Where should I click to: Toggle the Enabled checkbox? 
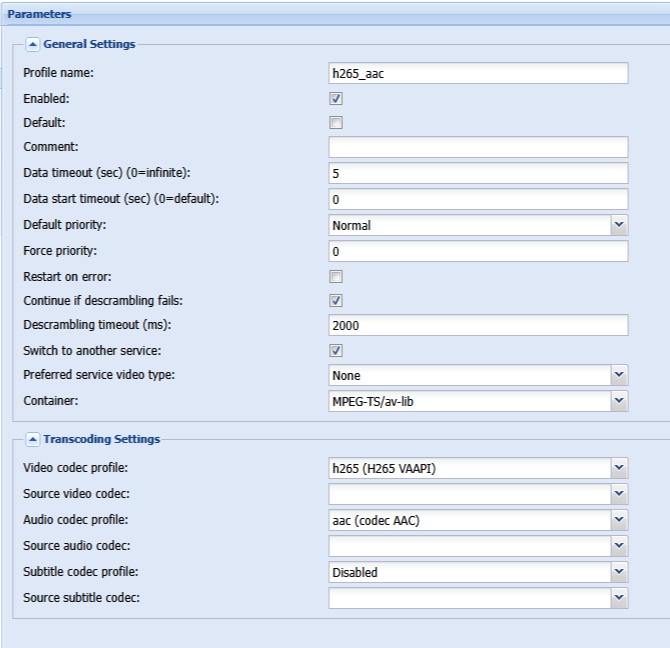tap(336, 99)
